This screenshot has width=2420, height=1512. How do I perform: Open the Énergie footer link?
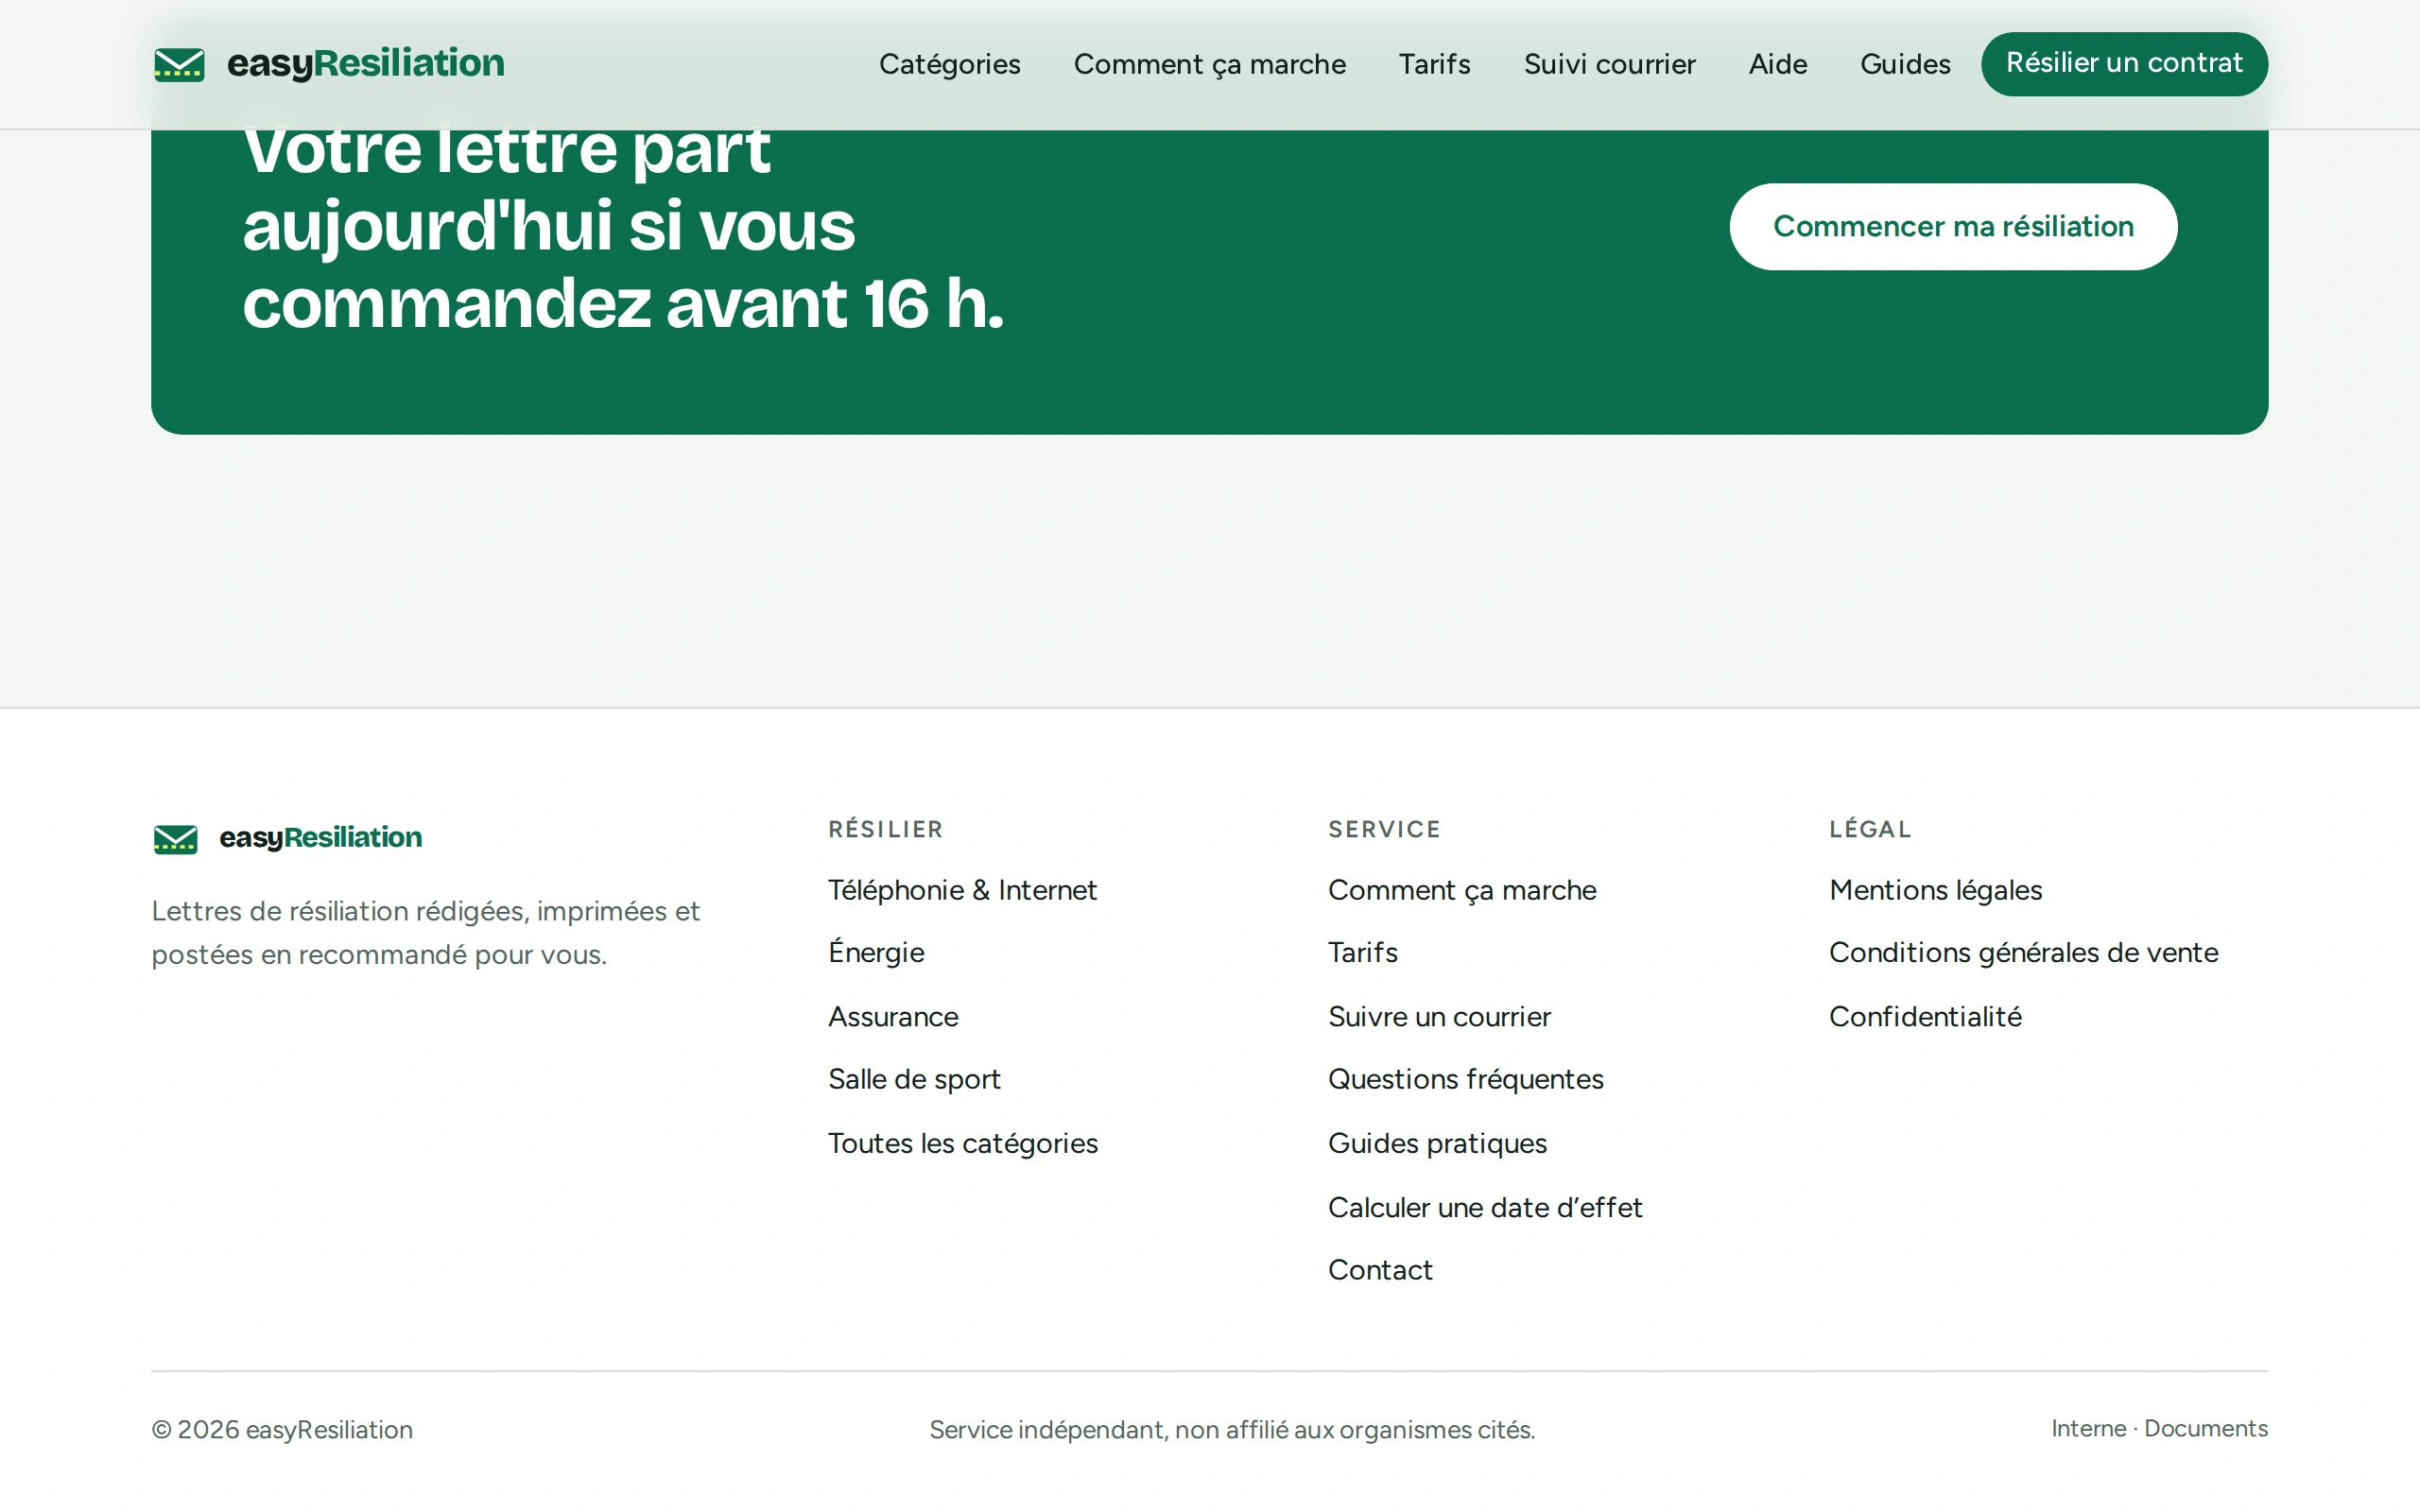click(x=876, y=952)
